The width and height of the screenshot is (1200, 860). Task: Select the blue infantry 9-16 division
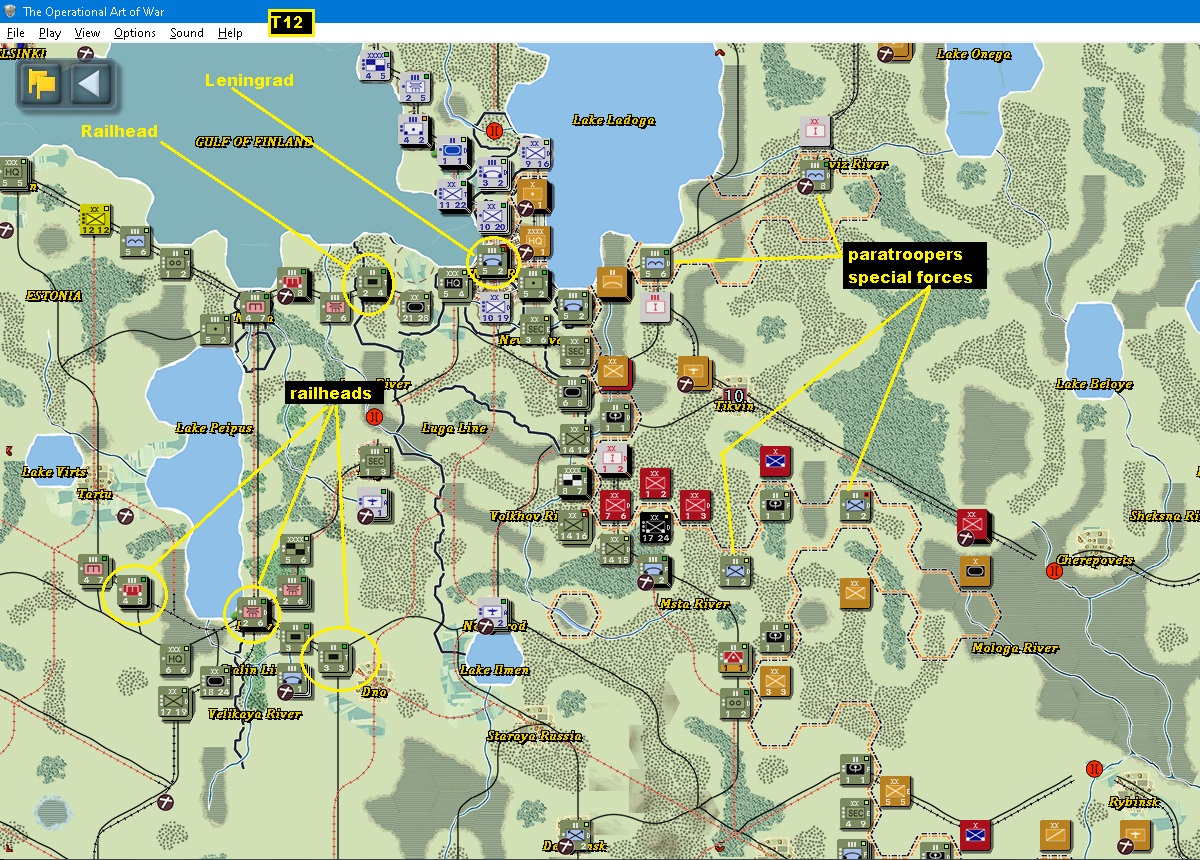535,153
